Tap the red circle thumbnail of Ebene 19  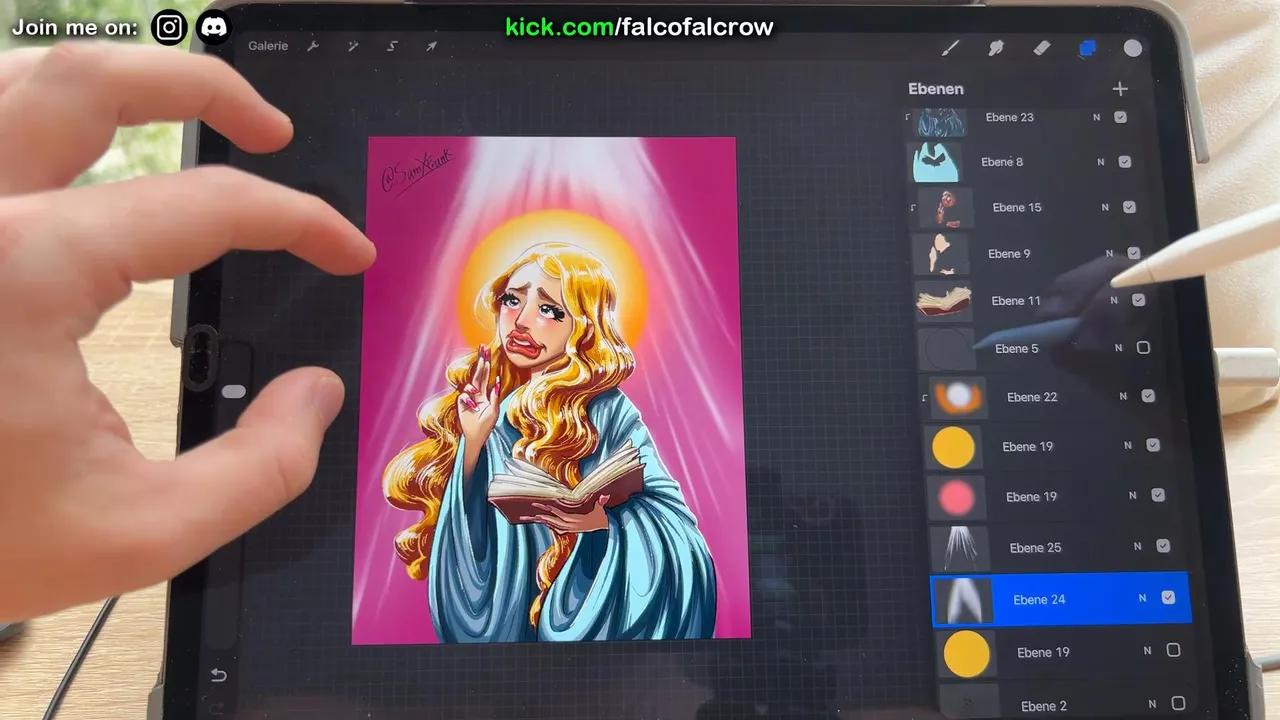957,497
